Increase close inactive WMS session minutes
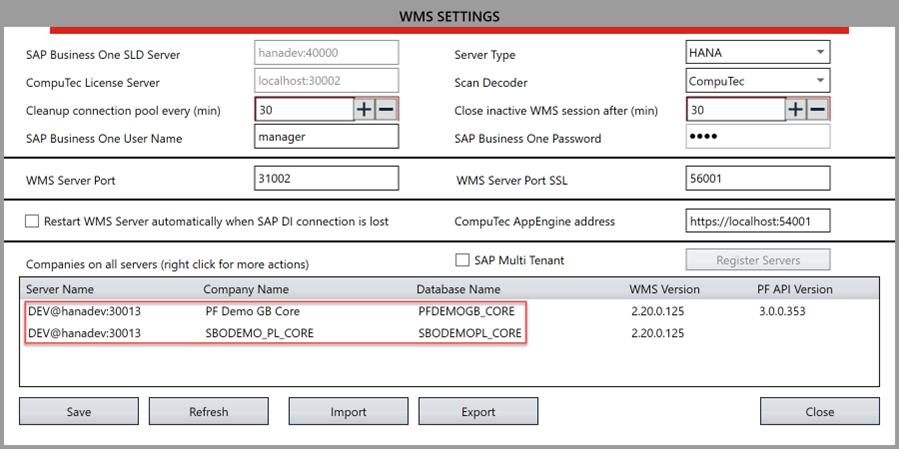This screenshot has height=449, width=899. click(796, 109)
